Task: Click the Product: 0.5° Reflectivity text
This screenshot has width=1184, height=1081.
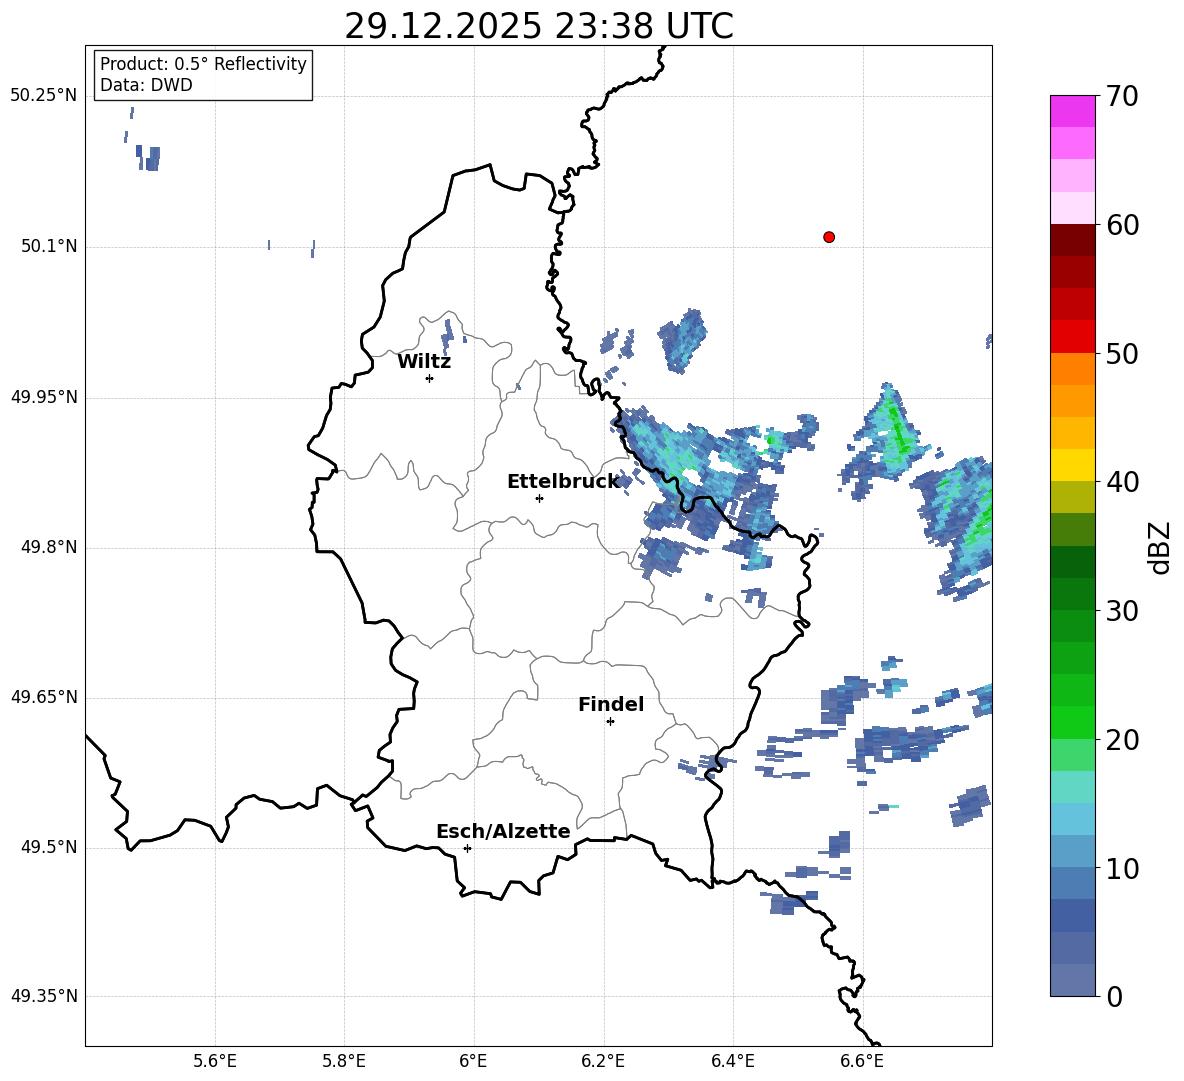Action: pyautogui.click(x=203, y=63)
